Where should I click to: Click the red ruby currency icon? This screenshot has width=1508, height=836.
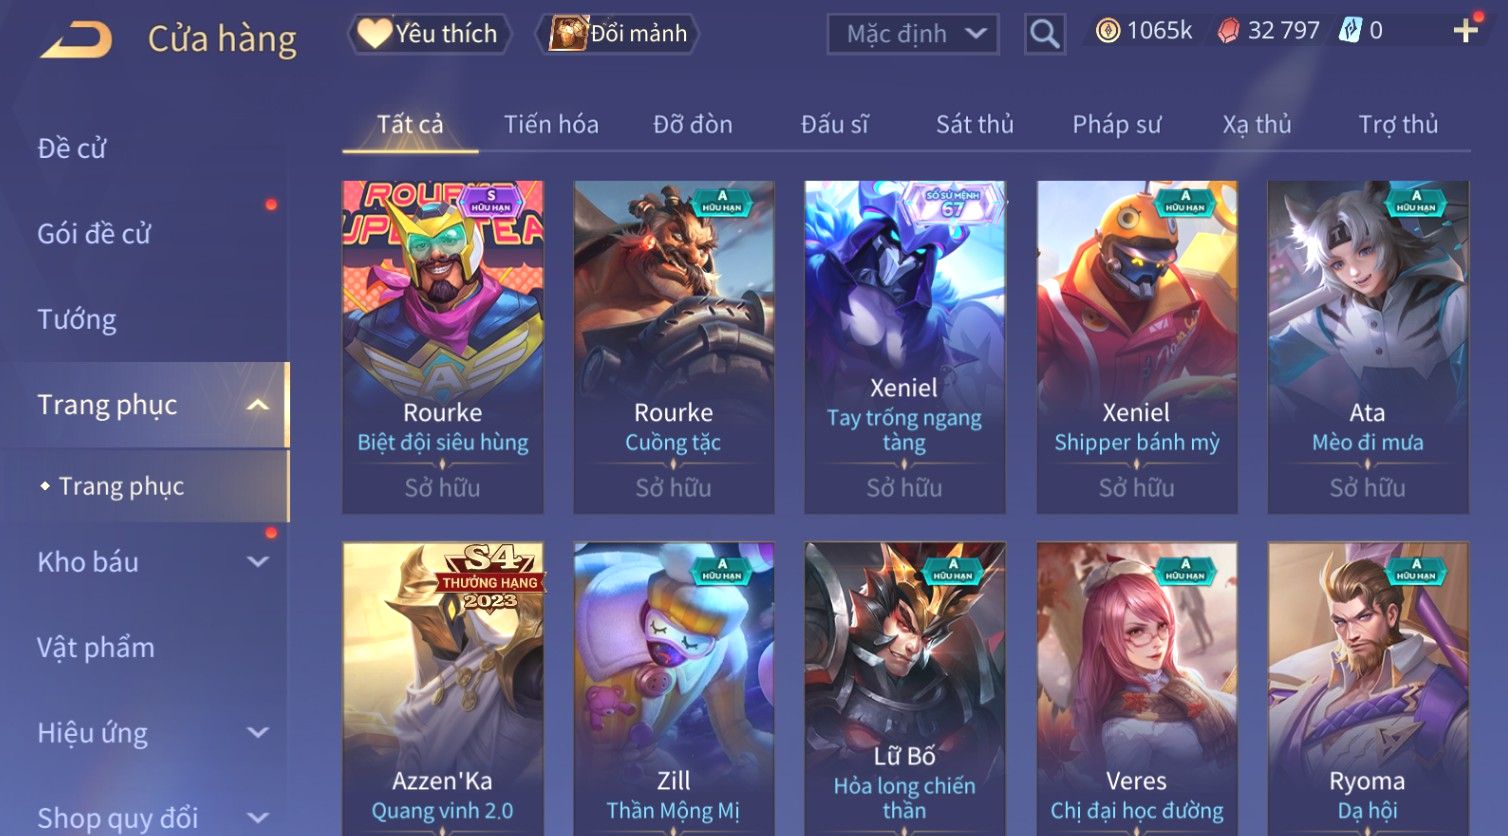1228,31
